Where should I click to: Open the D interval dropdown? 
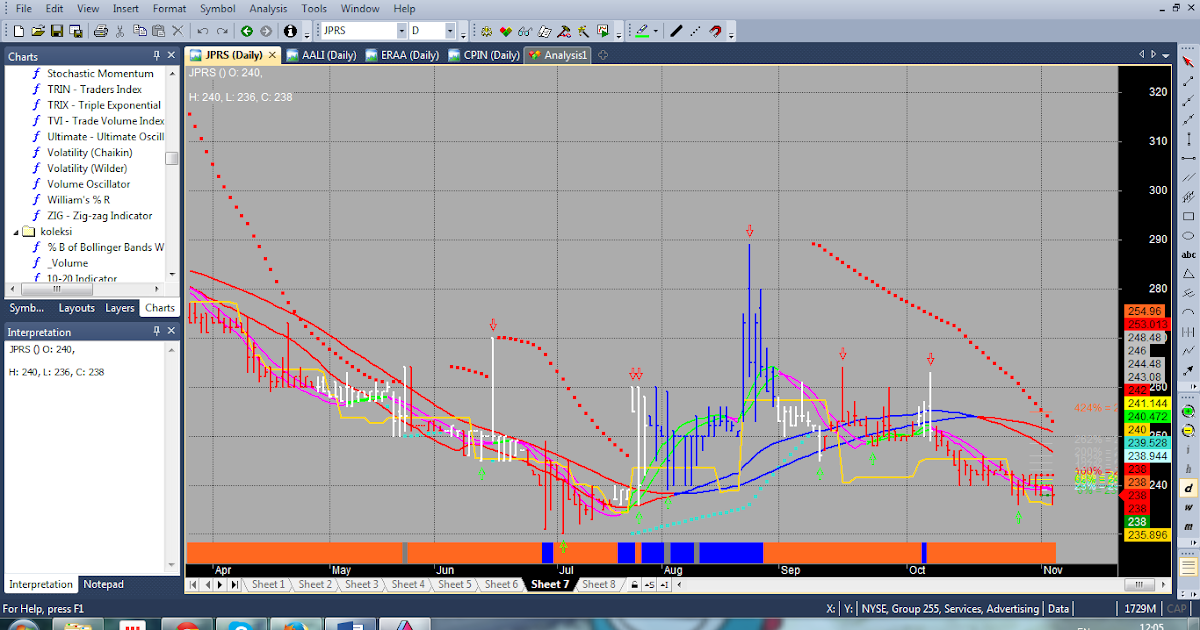point(450,31)
